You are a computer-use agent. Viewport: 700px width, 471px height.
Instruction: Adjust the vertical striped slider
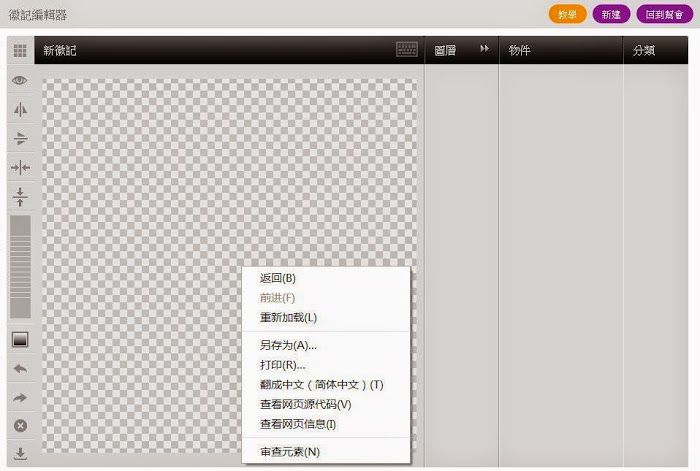click(x=21, y=267)
